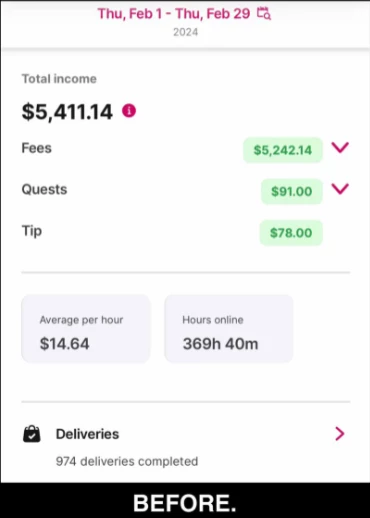This screenshot has width=370, height=518.
Task: Tap the $91.00 quests amount badge
Action: (292, 191)
